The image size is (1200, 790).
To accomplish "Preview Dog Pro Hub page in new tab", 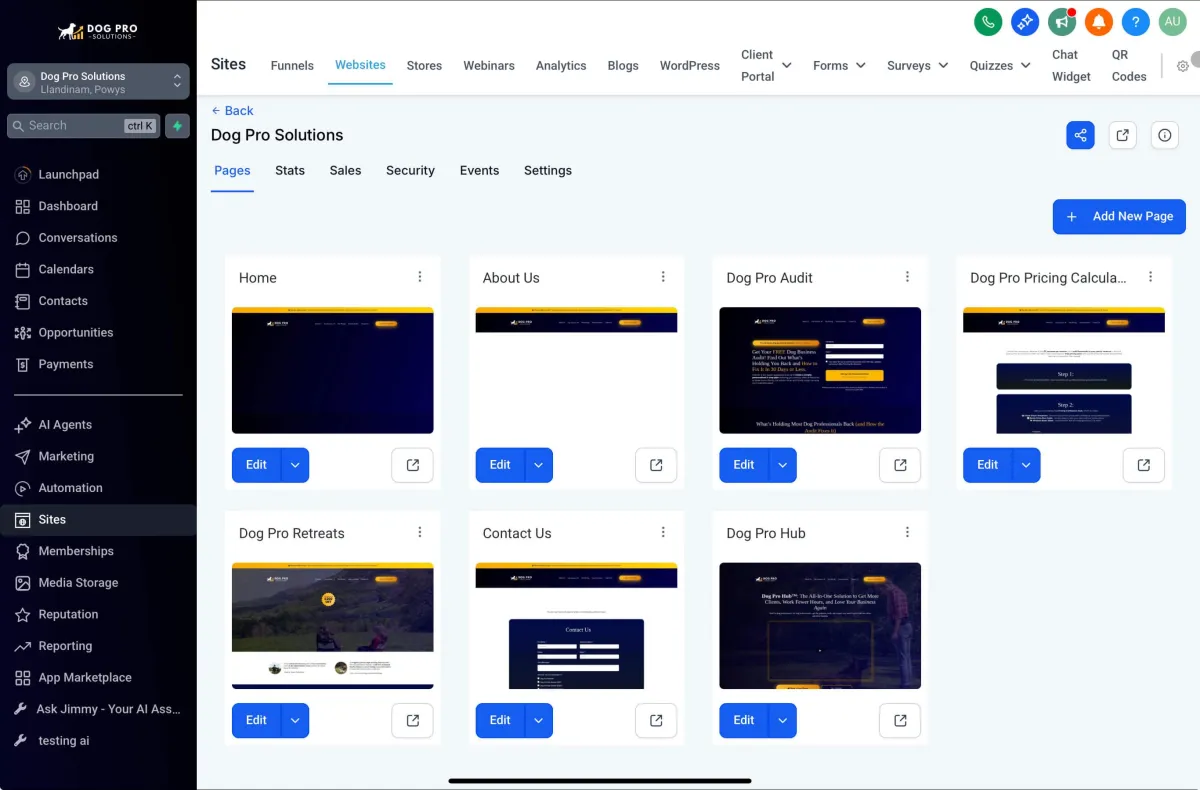I will (x=900, y=720).
